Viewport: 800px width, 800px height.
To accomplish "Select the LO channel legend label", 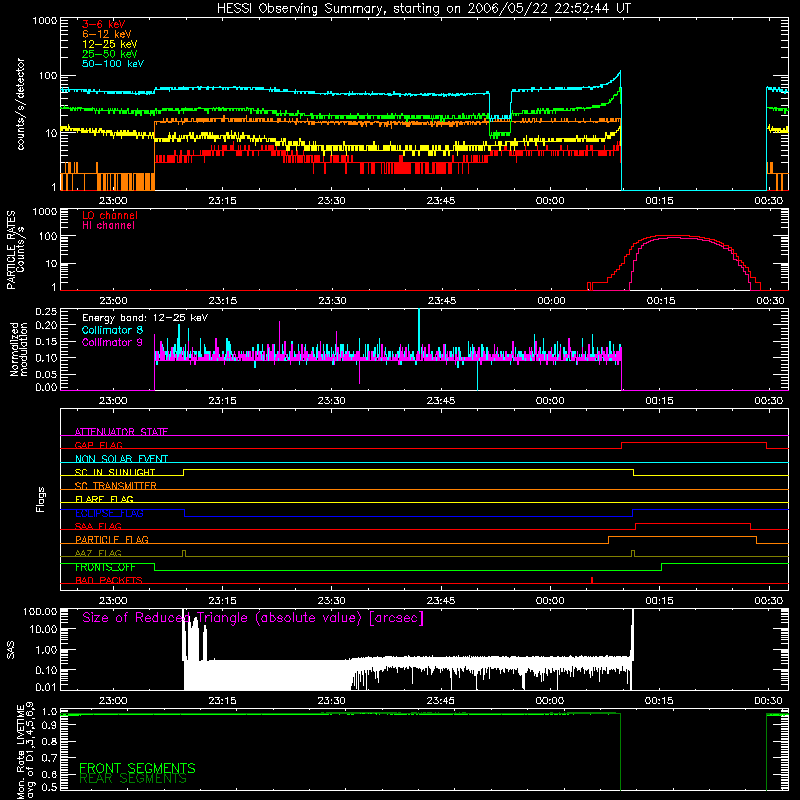I will click(110, 215).
